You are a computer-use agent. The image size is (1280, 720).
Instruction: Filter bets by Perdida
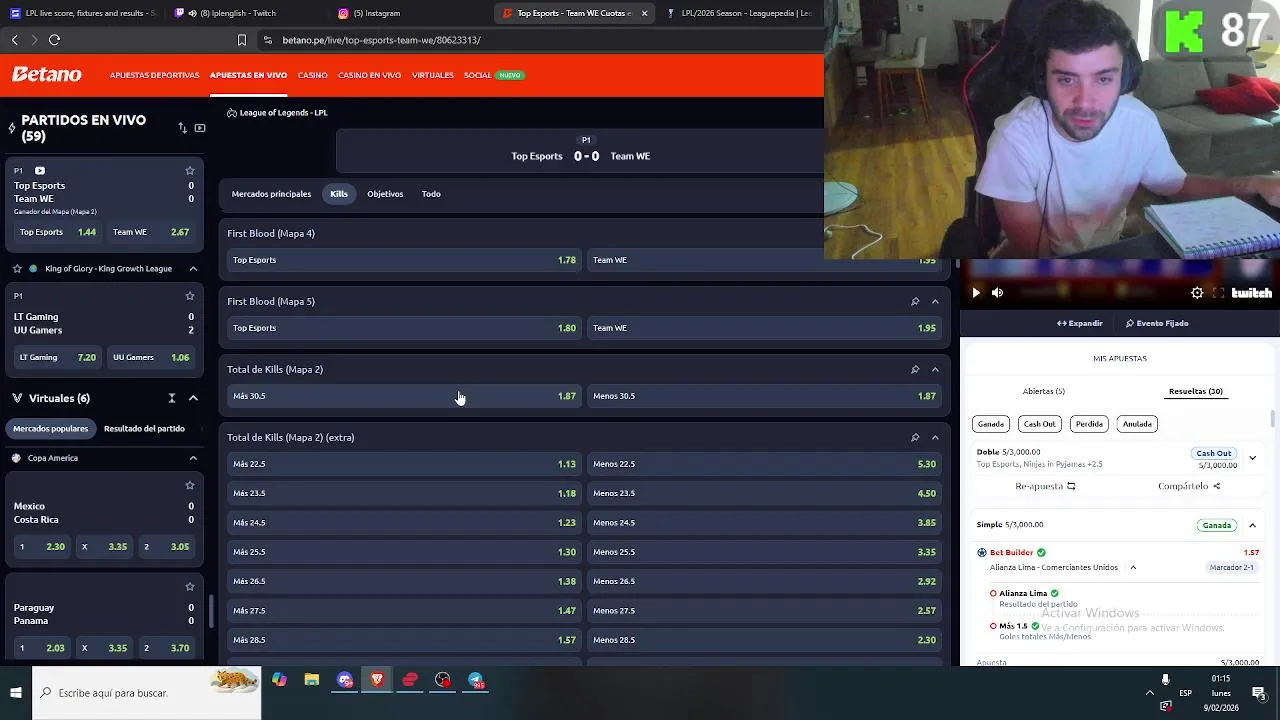(x=1089, y=424)
